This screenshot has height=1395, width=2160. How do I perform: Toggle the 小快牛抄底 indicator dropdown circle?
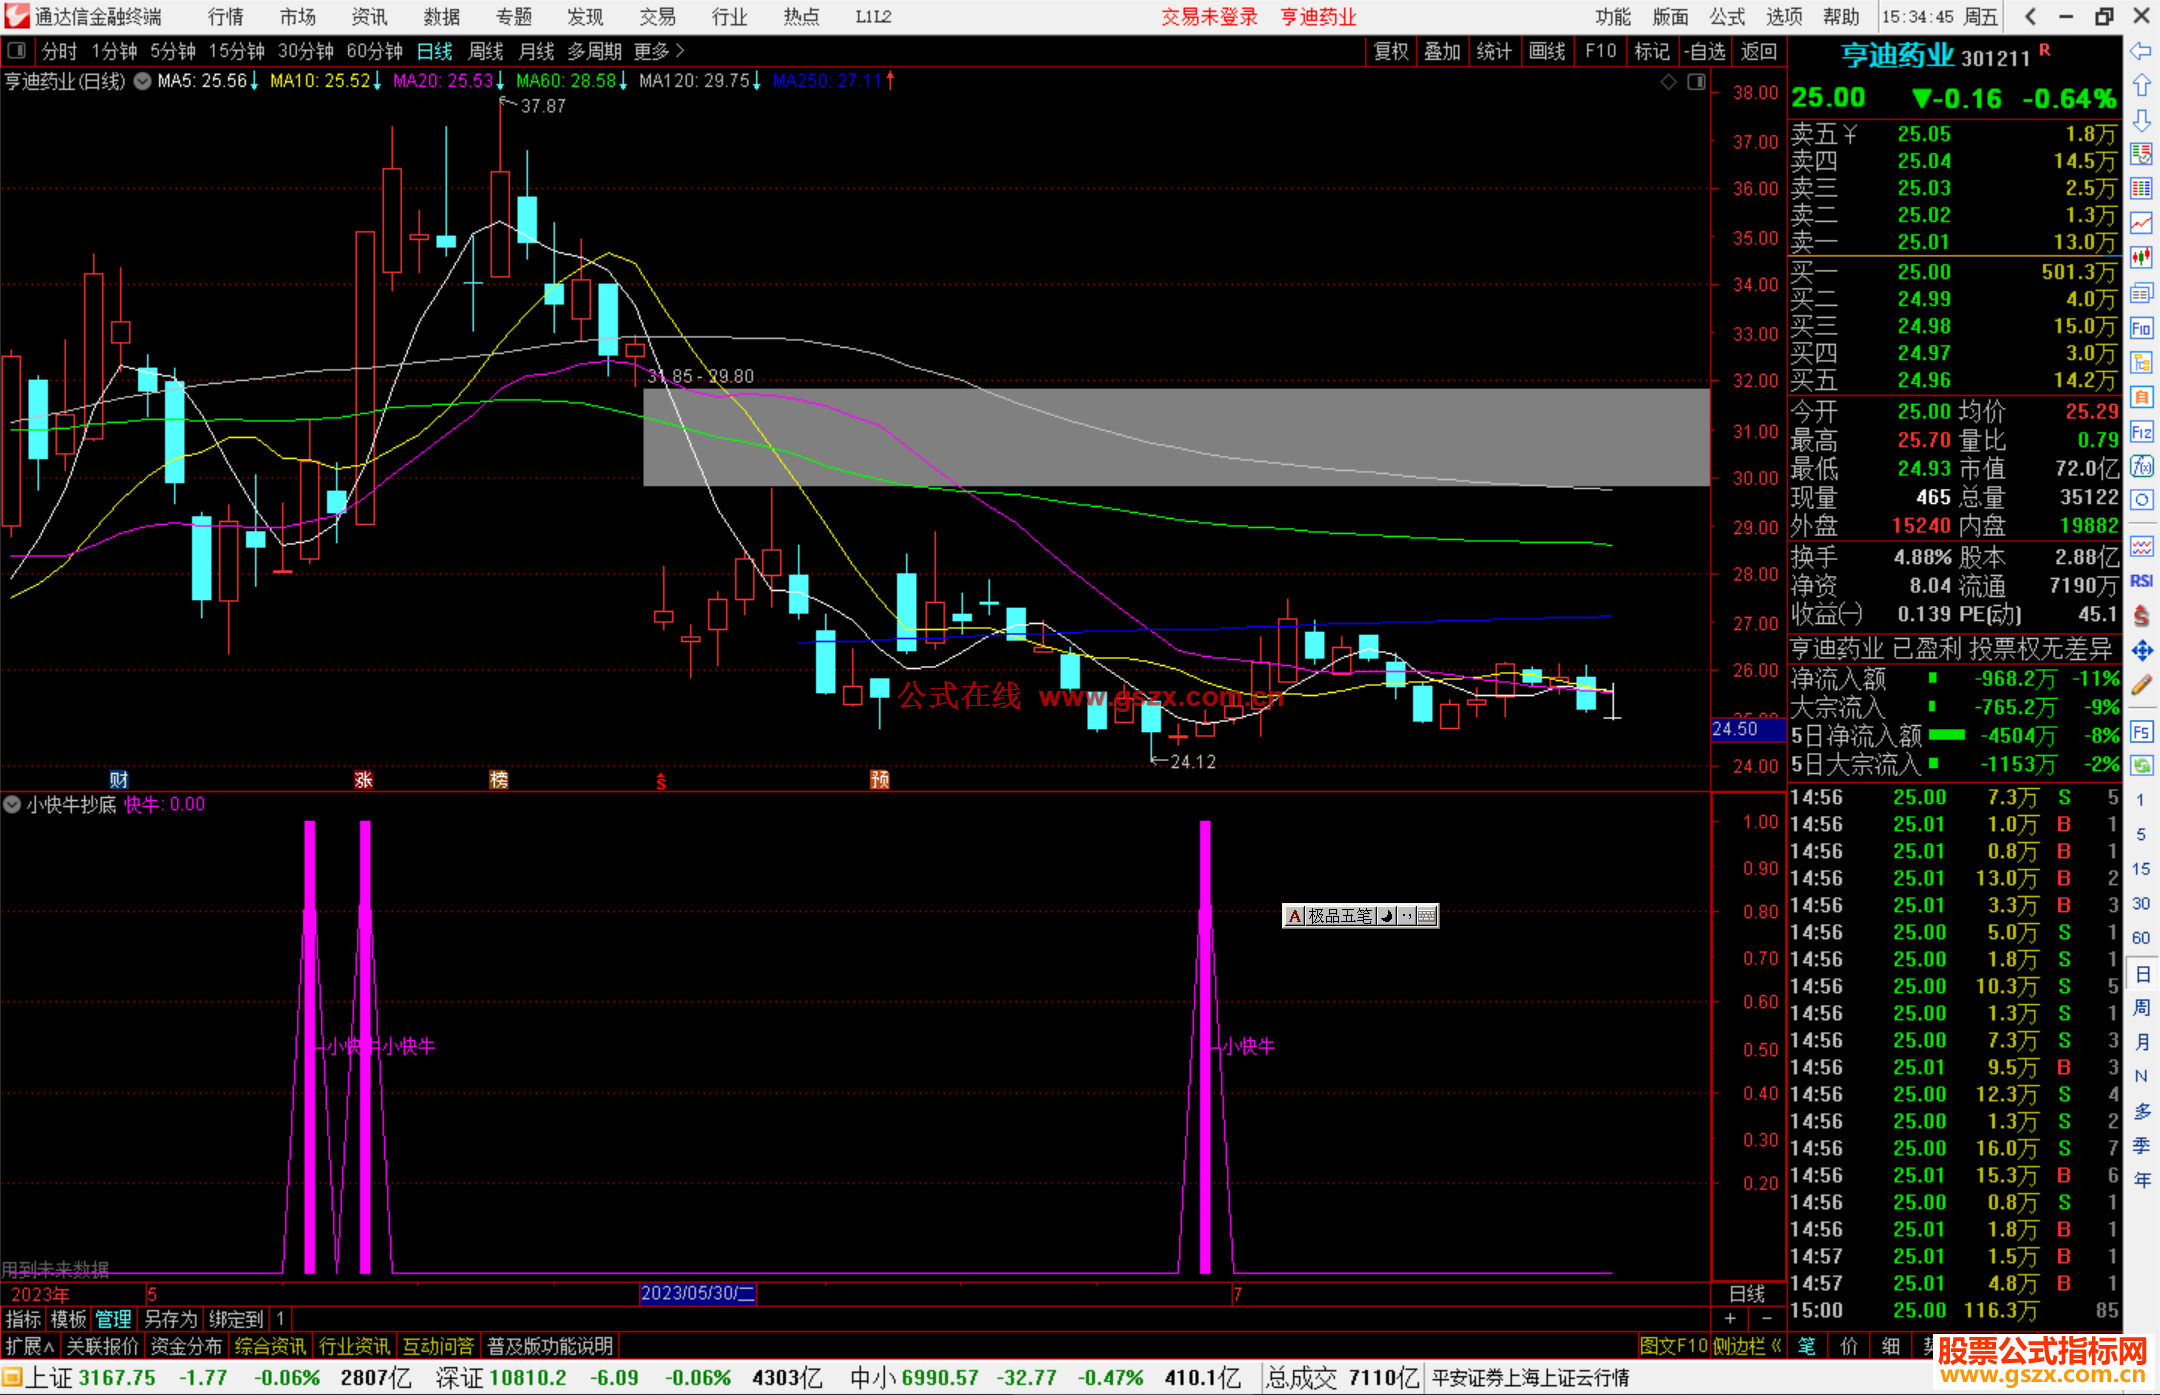(x=12, y=804)
